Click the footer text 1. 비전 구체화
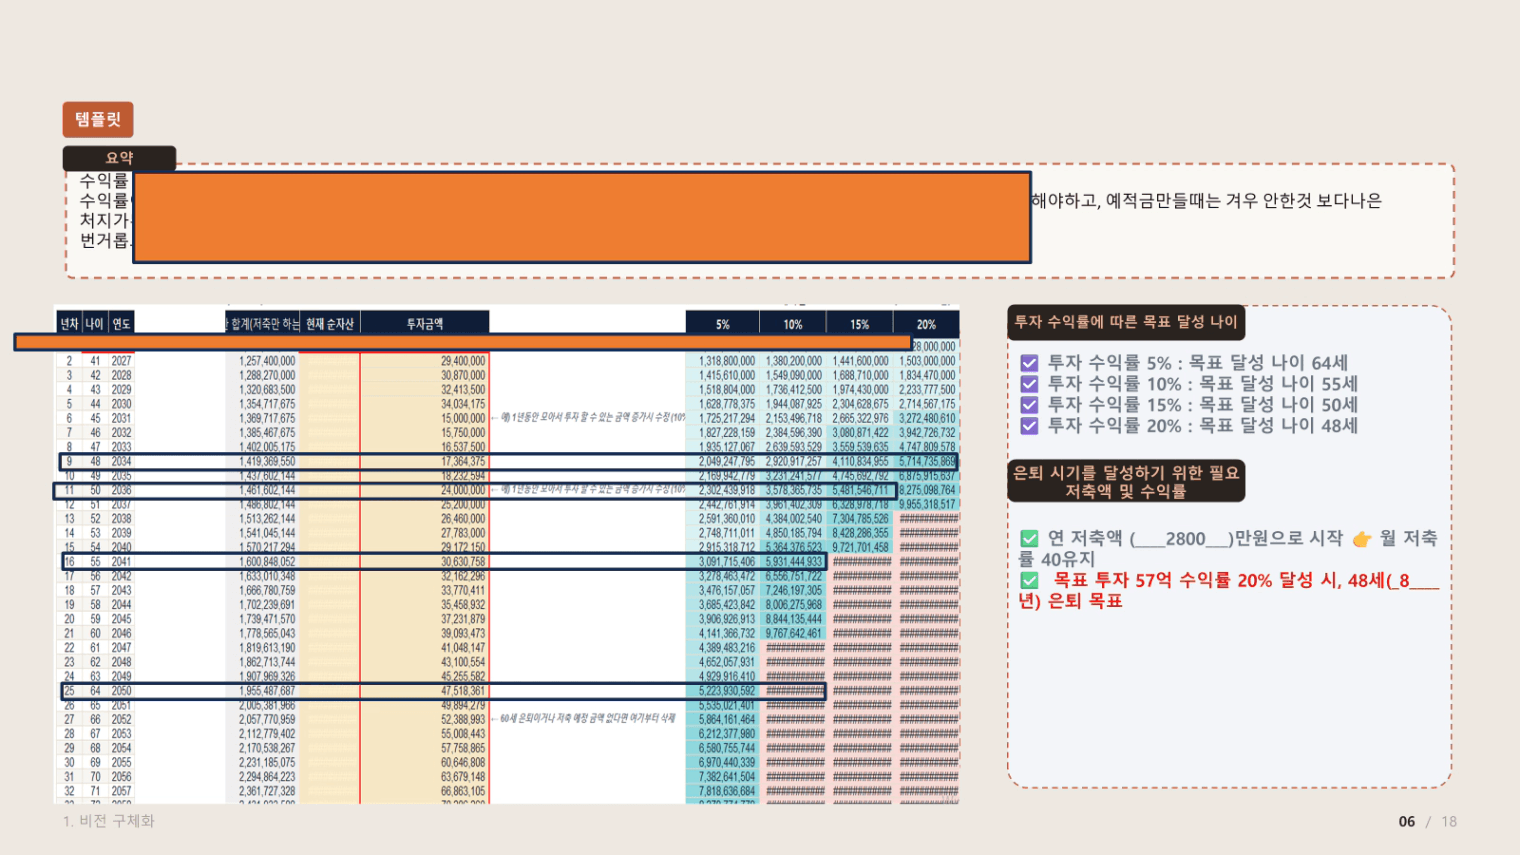The height and width of the screenshot is (855, 1520). (x=109, y=821)
